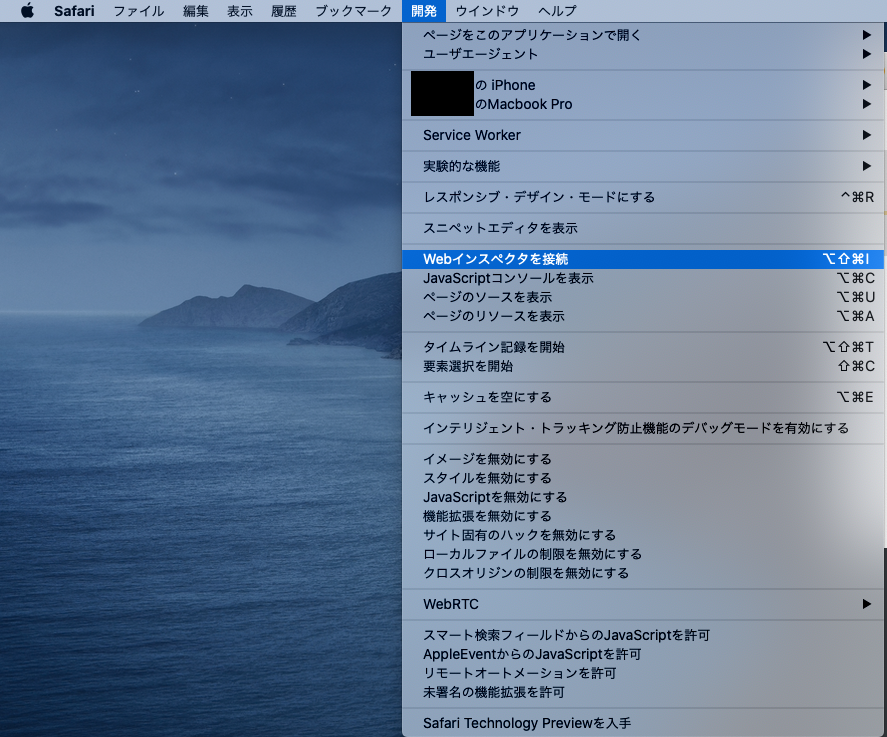The image size is (887, 737).
Task: Choose レスポンシブ・デザイン・モードにする
Action: (x=643, y=197)
